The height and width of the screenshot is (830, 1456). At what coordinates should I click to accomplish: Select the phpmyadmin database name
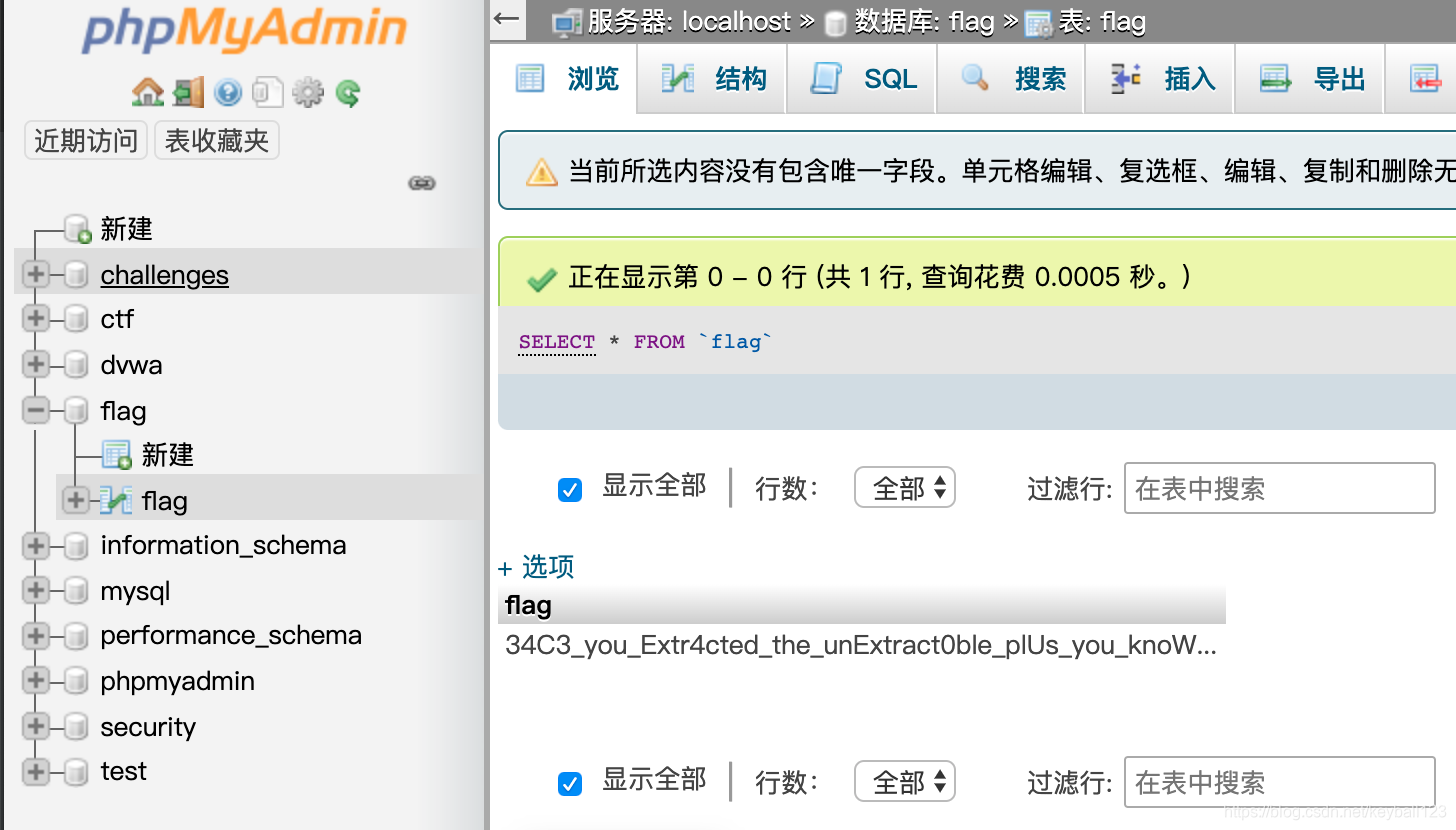click(x=178, y=681)
